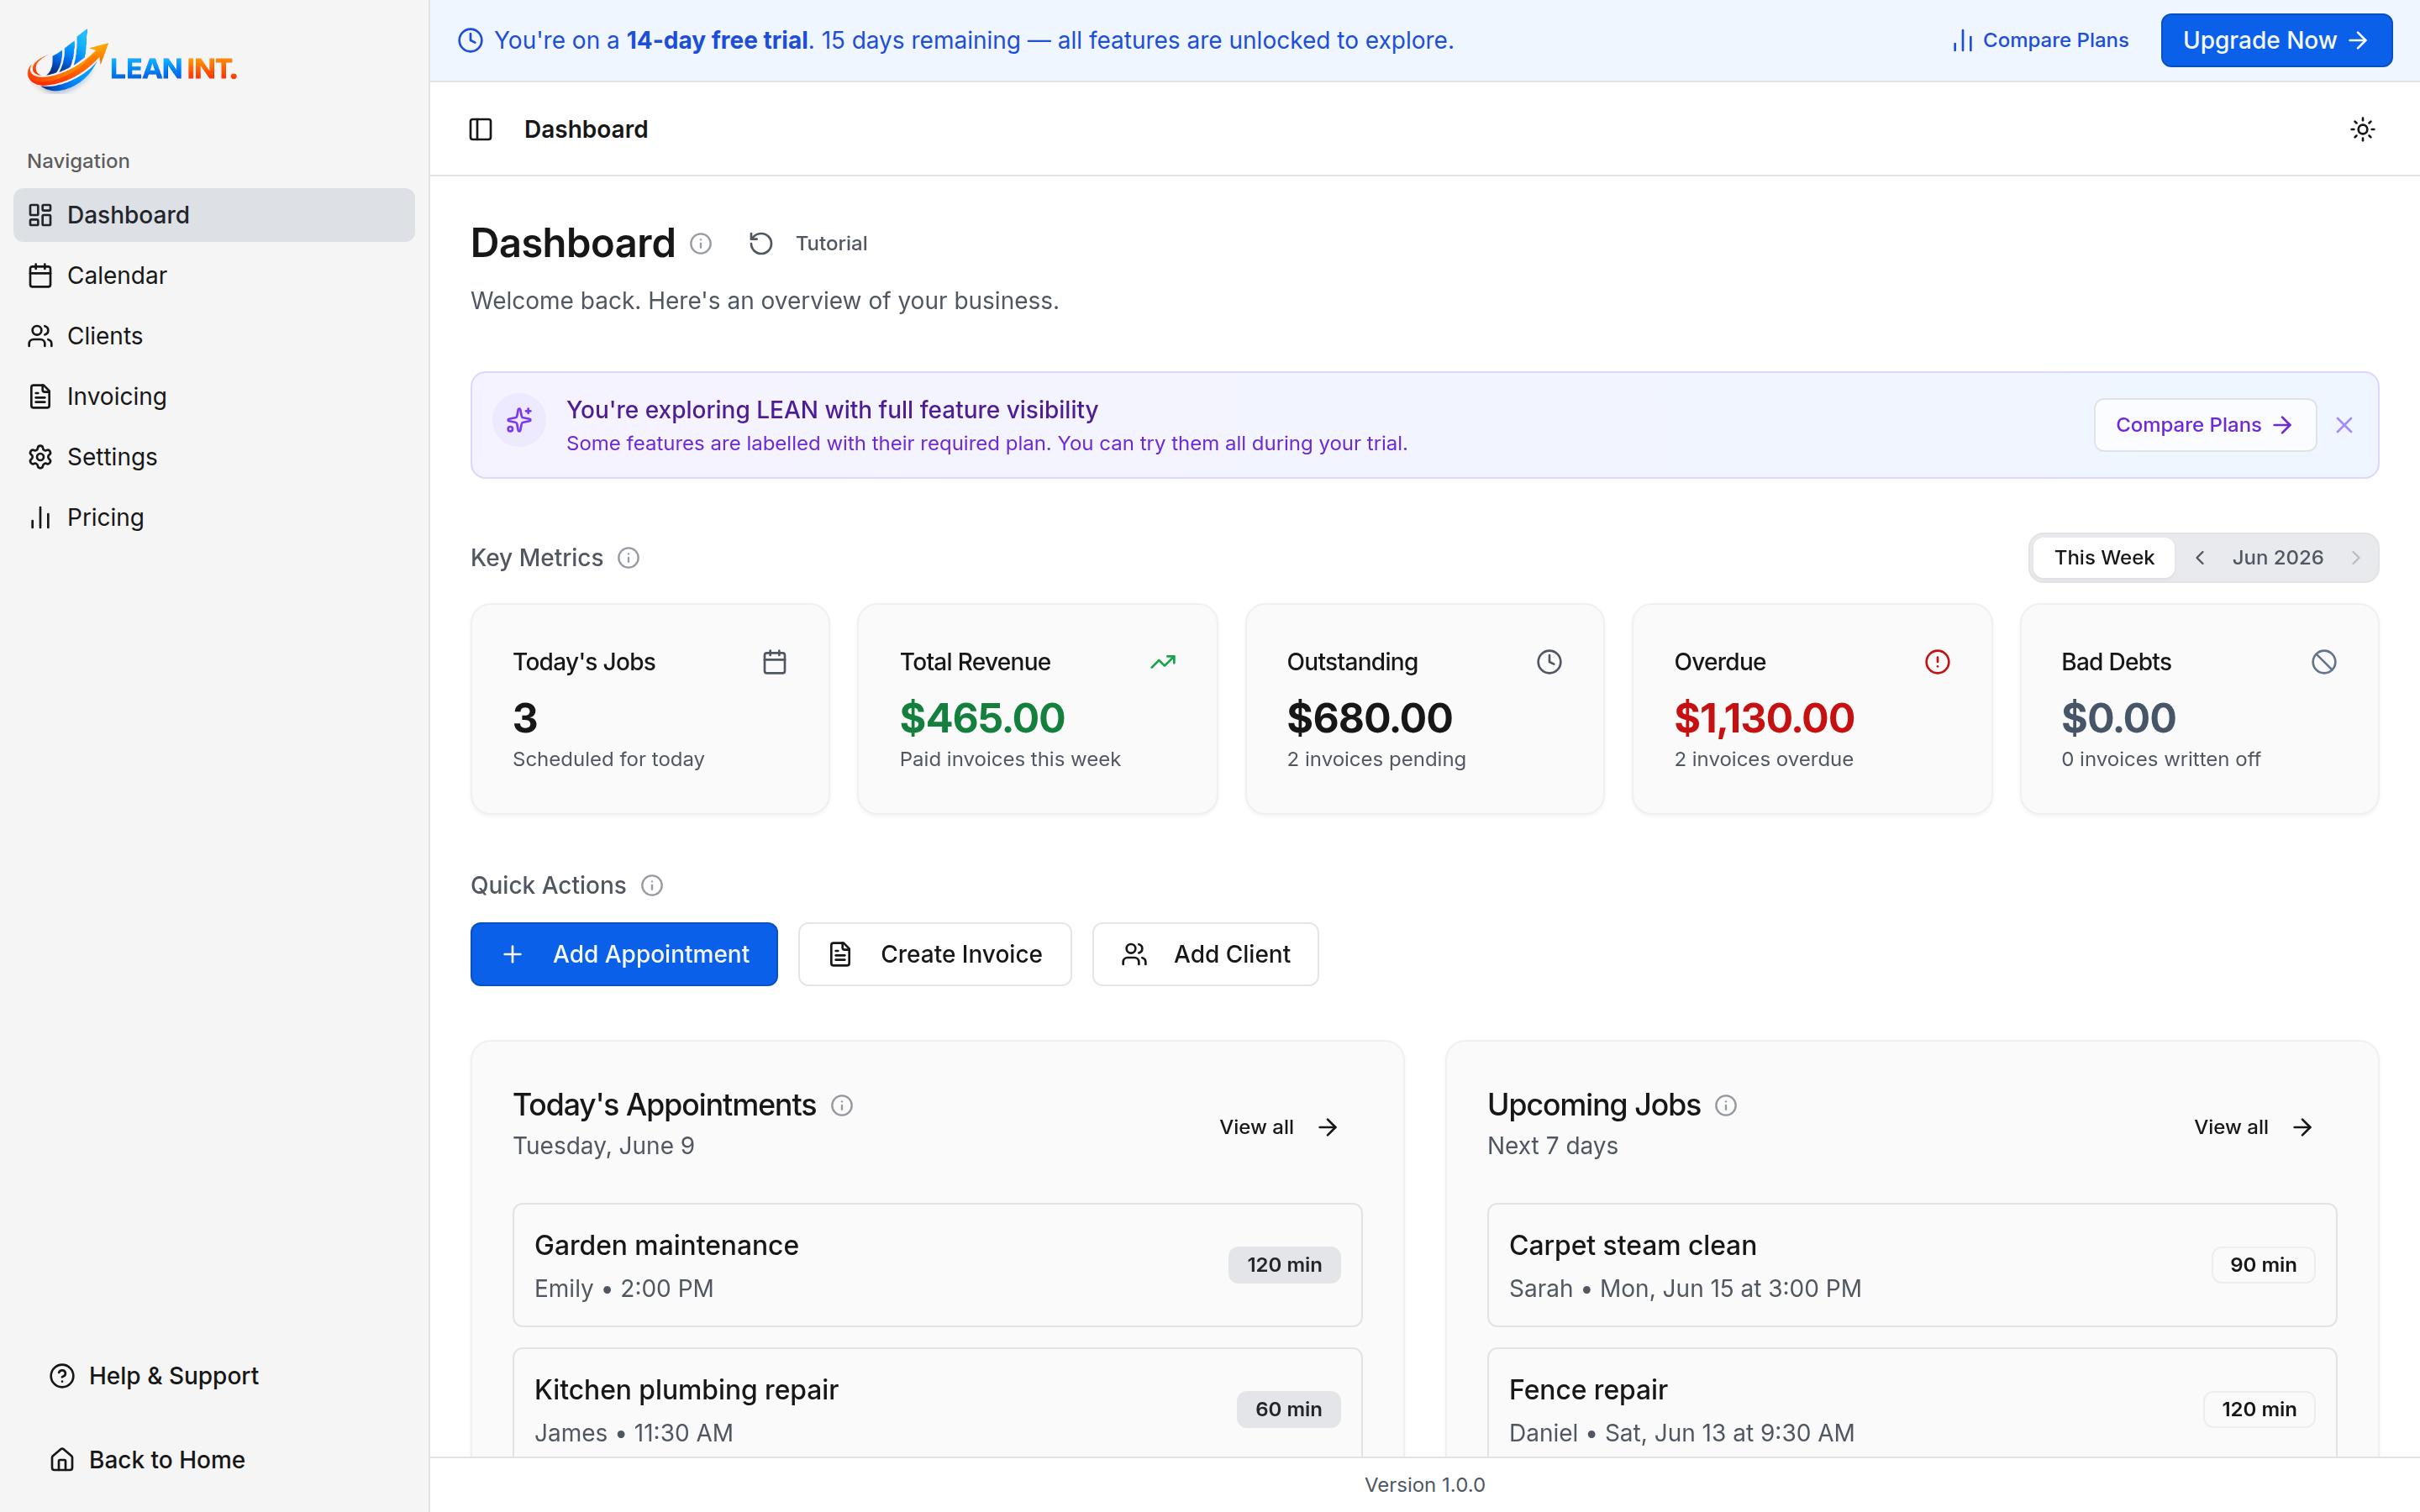Click the Quick Actions info icon
Viewport: 2420px width, 1512px height.
(652, 885)
